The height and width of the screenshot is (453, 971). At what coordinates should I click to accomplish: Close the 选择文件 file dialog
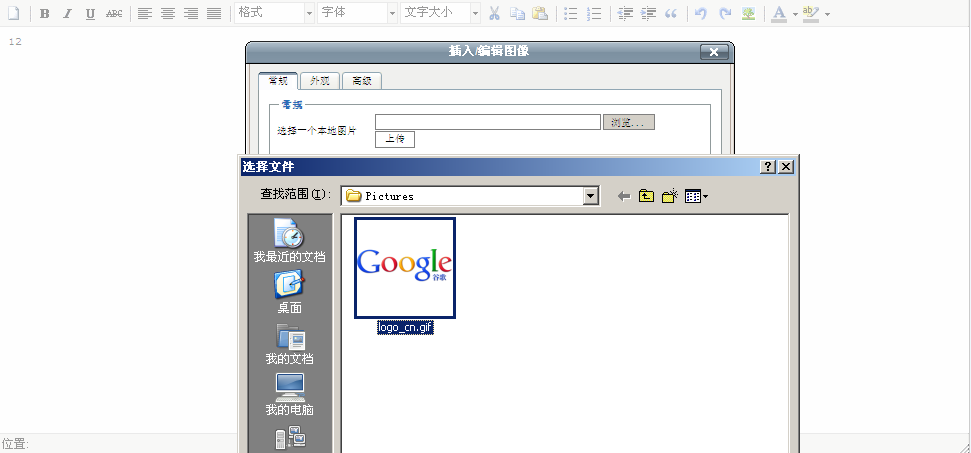click(x=786, y=166)
